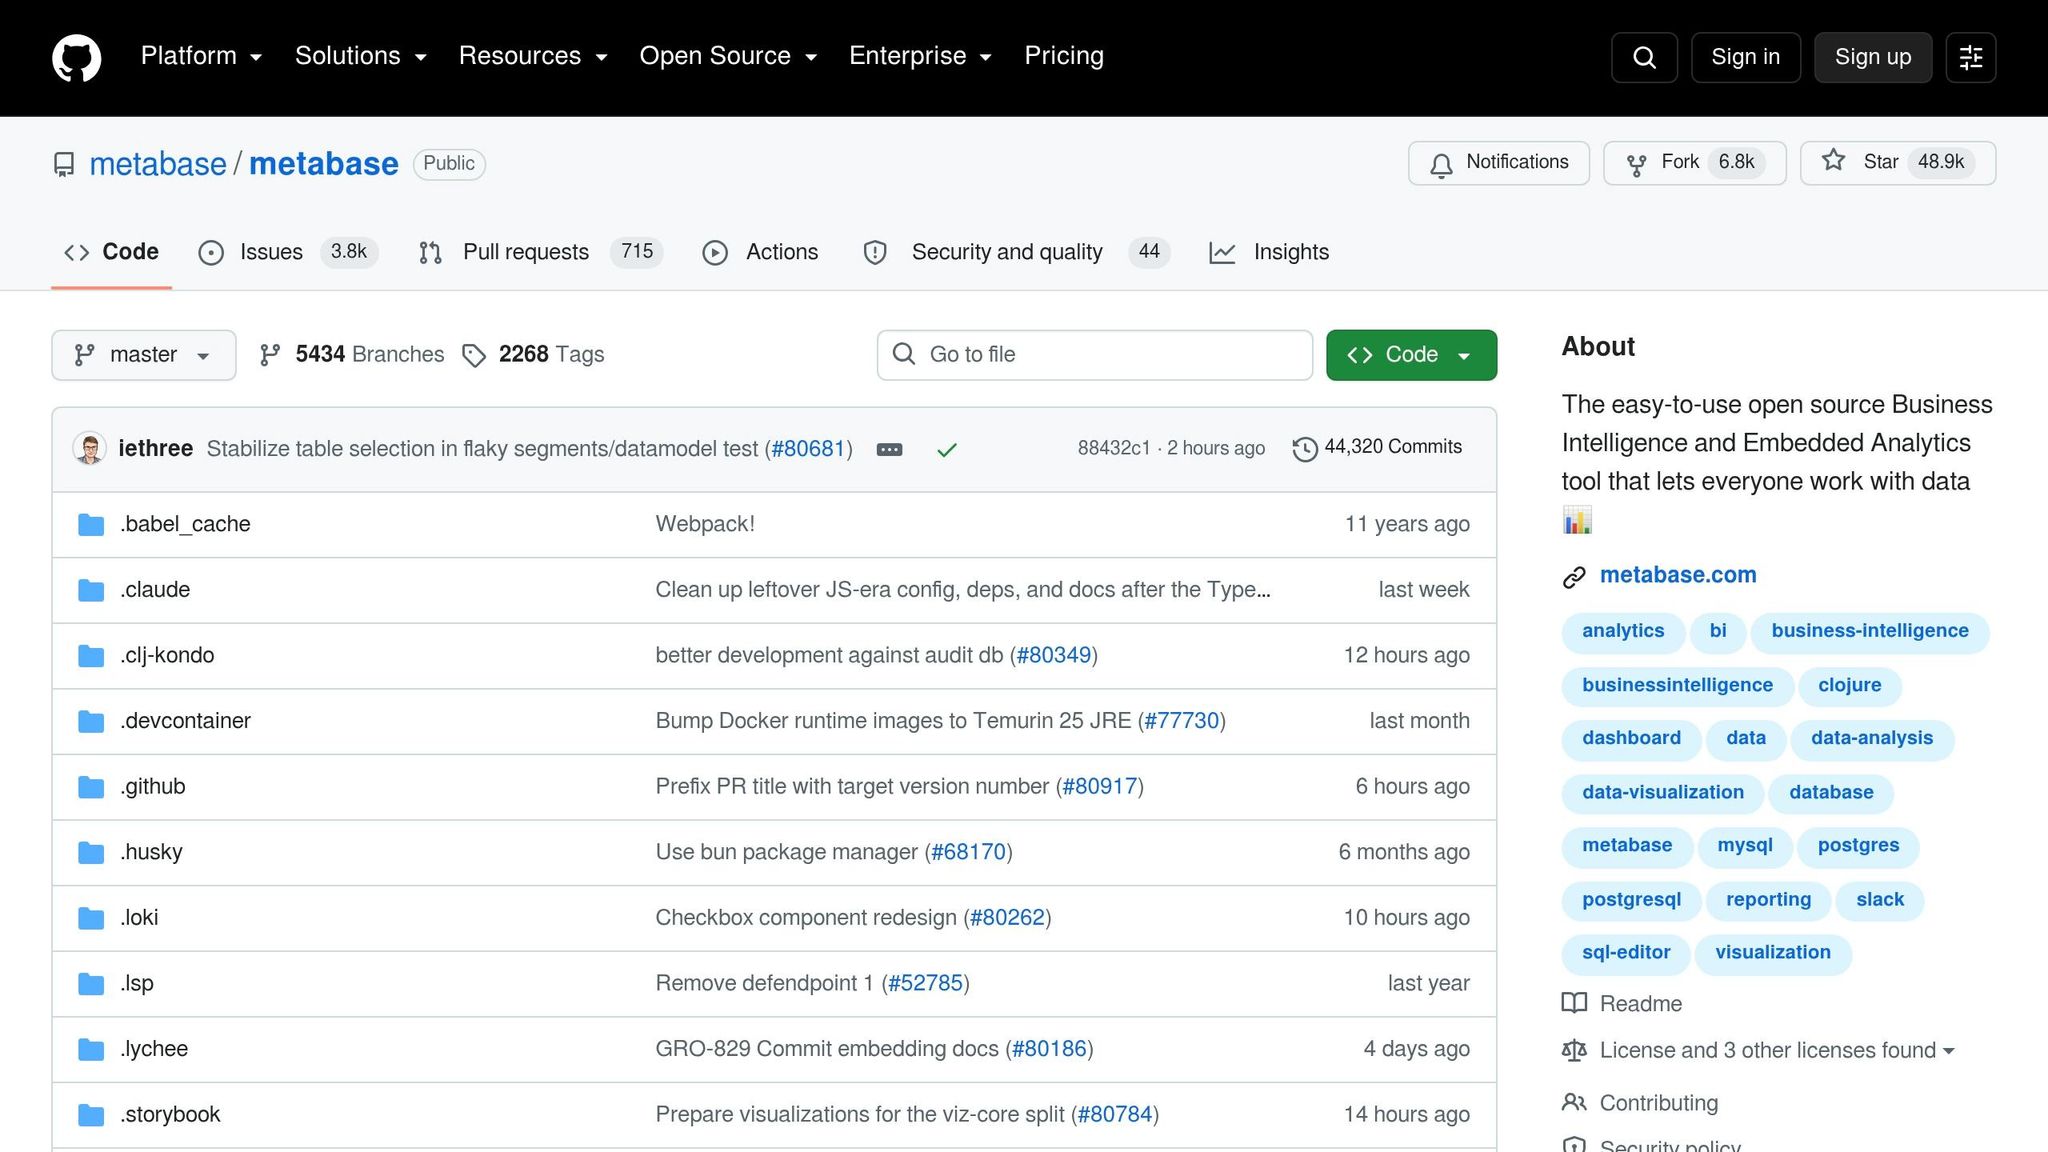
Task: Open the .clj-kondo folder
Action: click(167, 656)
